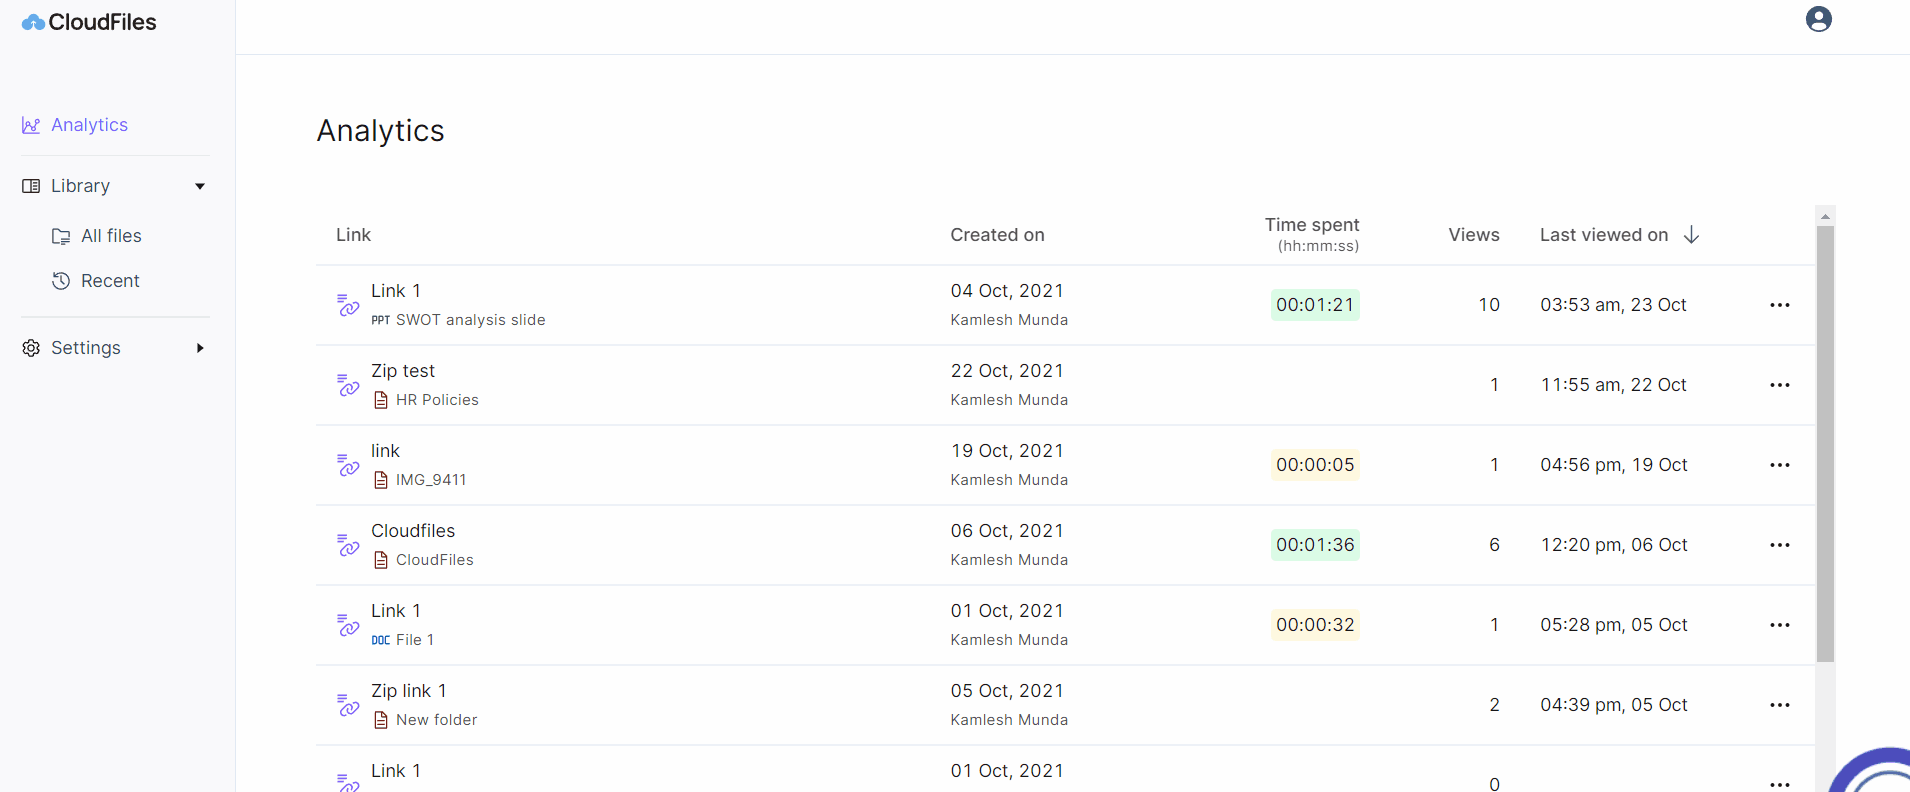The width and height of the screenshot is (1910, 792).
Task: Click link icon for Cloudfiles row
Action: [x=348, y=545]
